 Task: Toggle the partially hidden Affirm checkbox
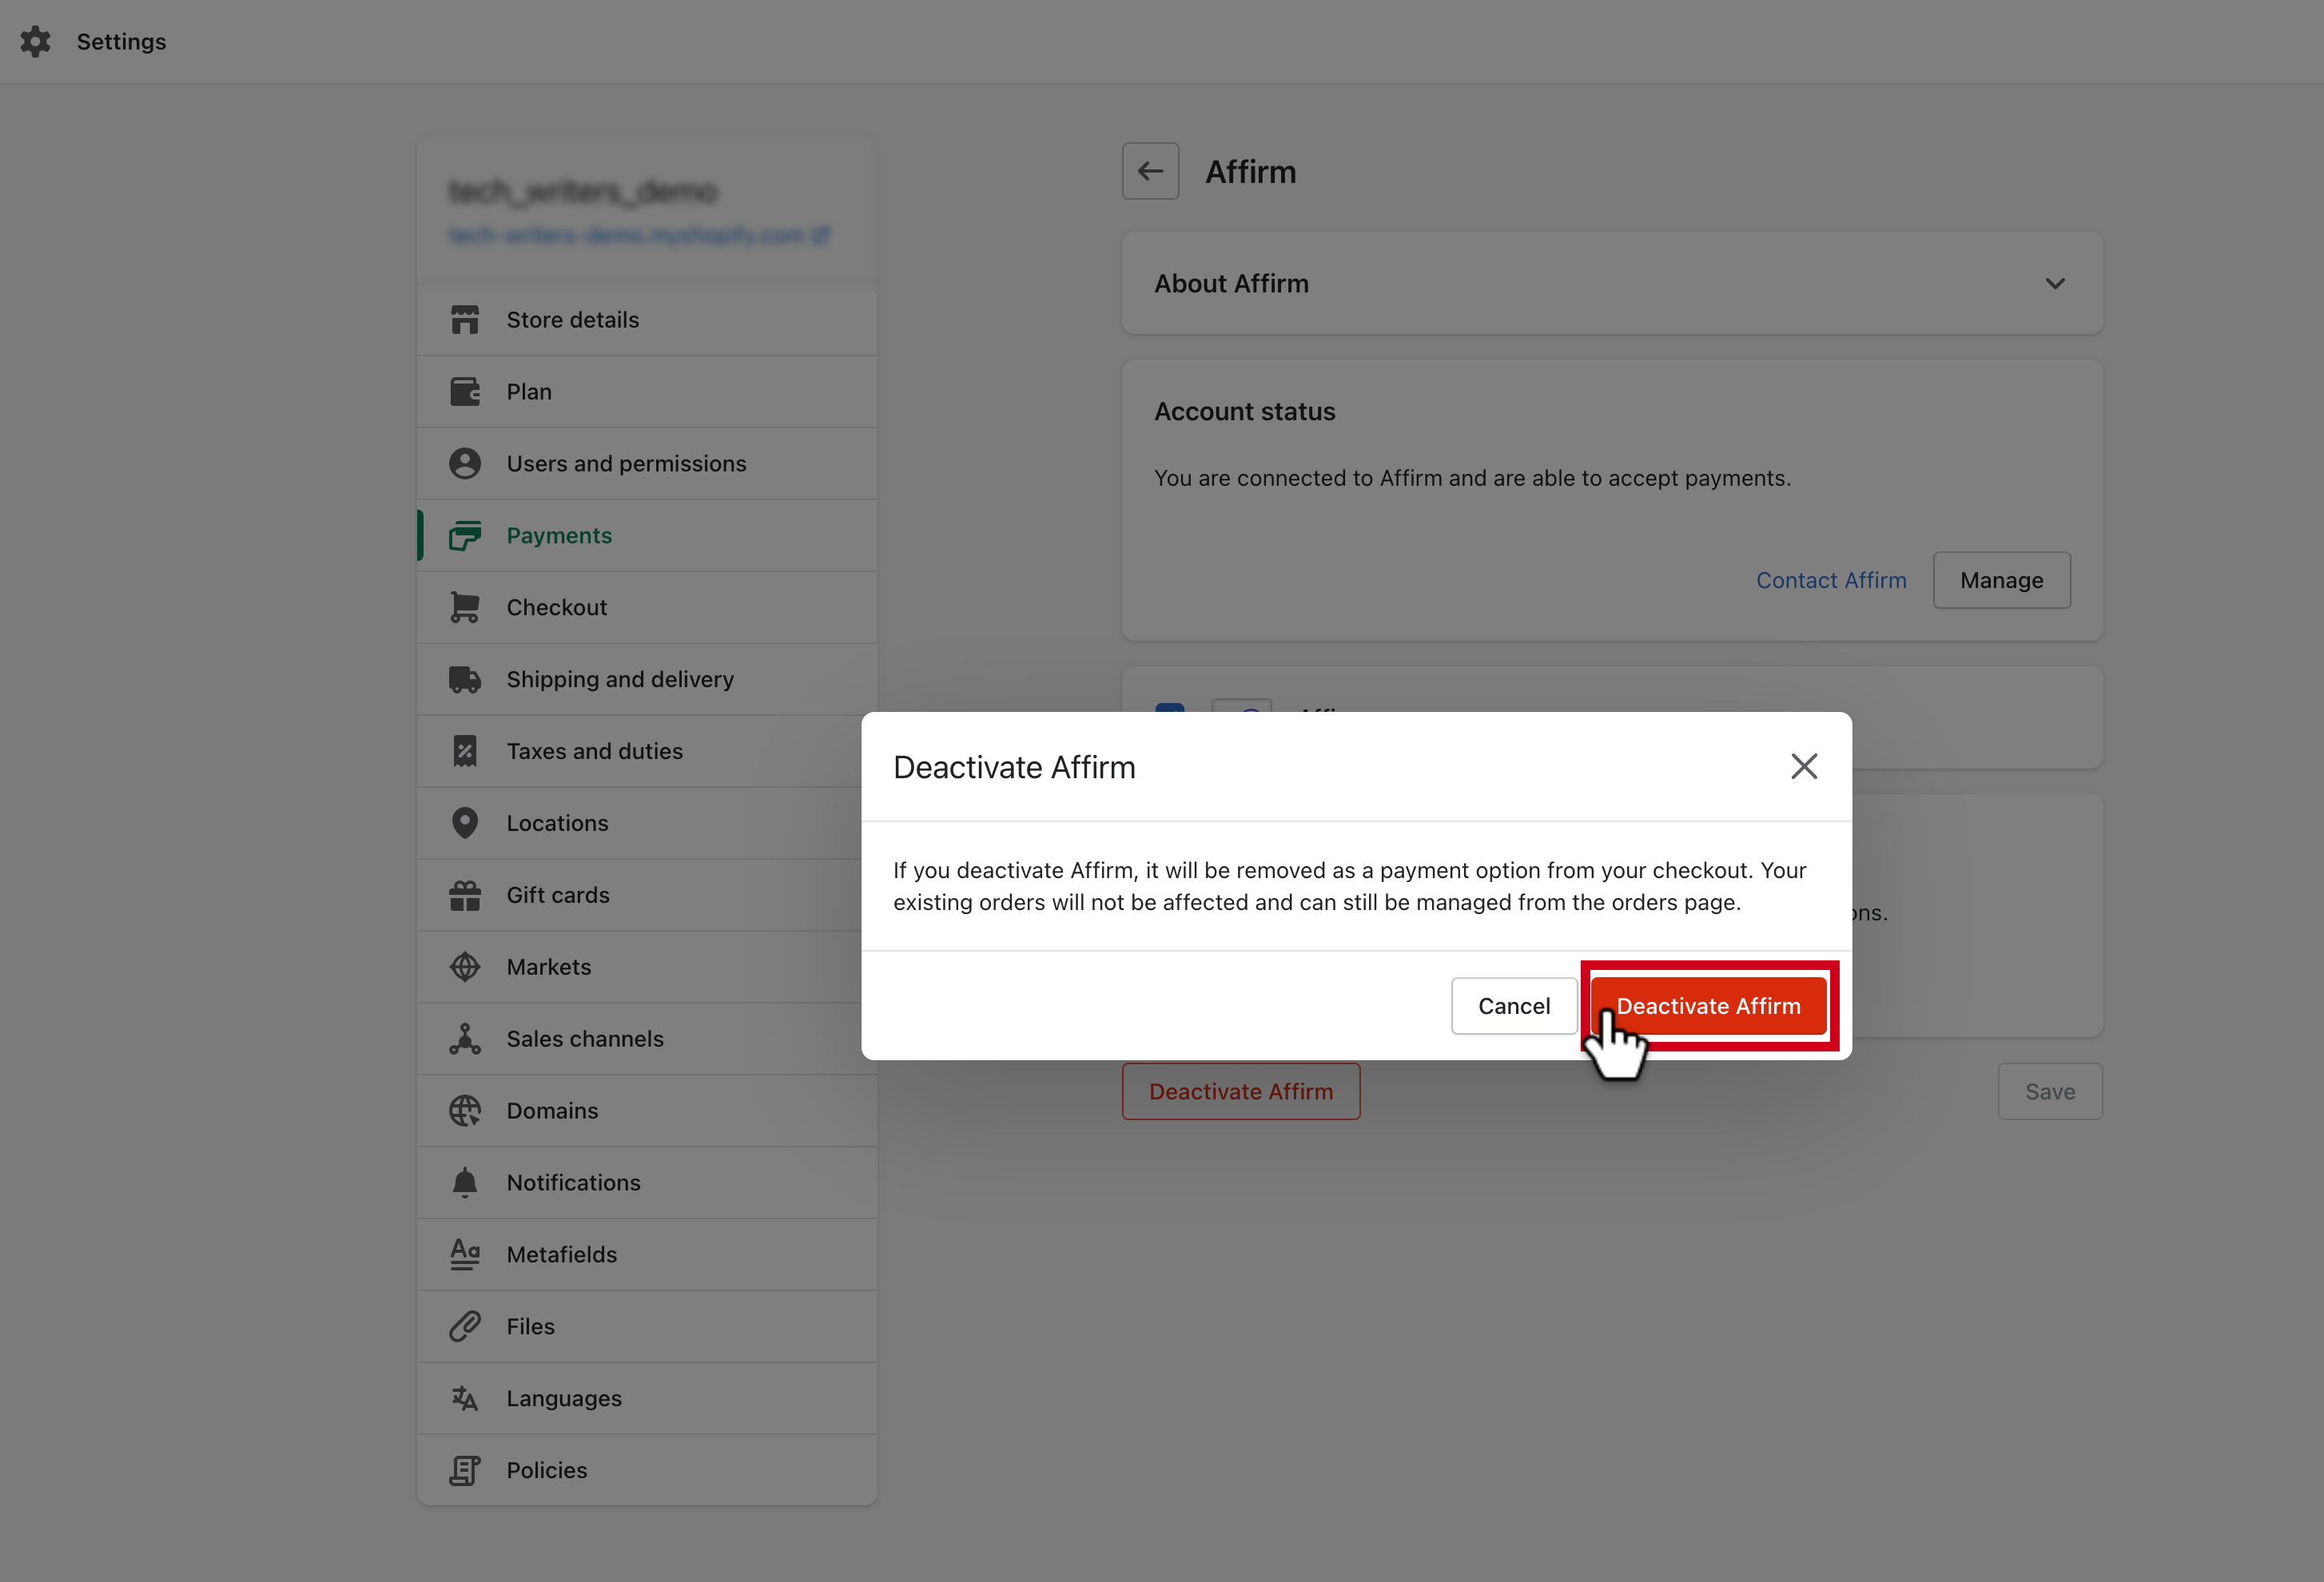(1169, 707)
